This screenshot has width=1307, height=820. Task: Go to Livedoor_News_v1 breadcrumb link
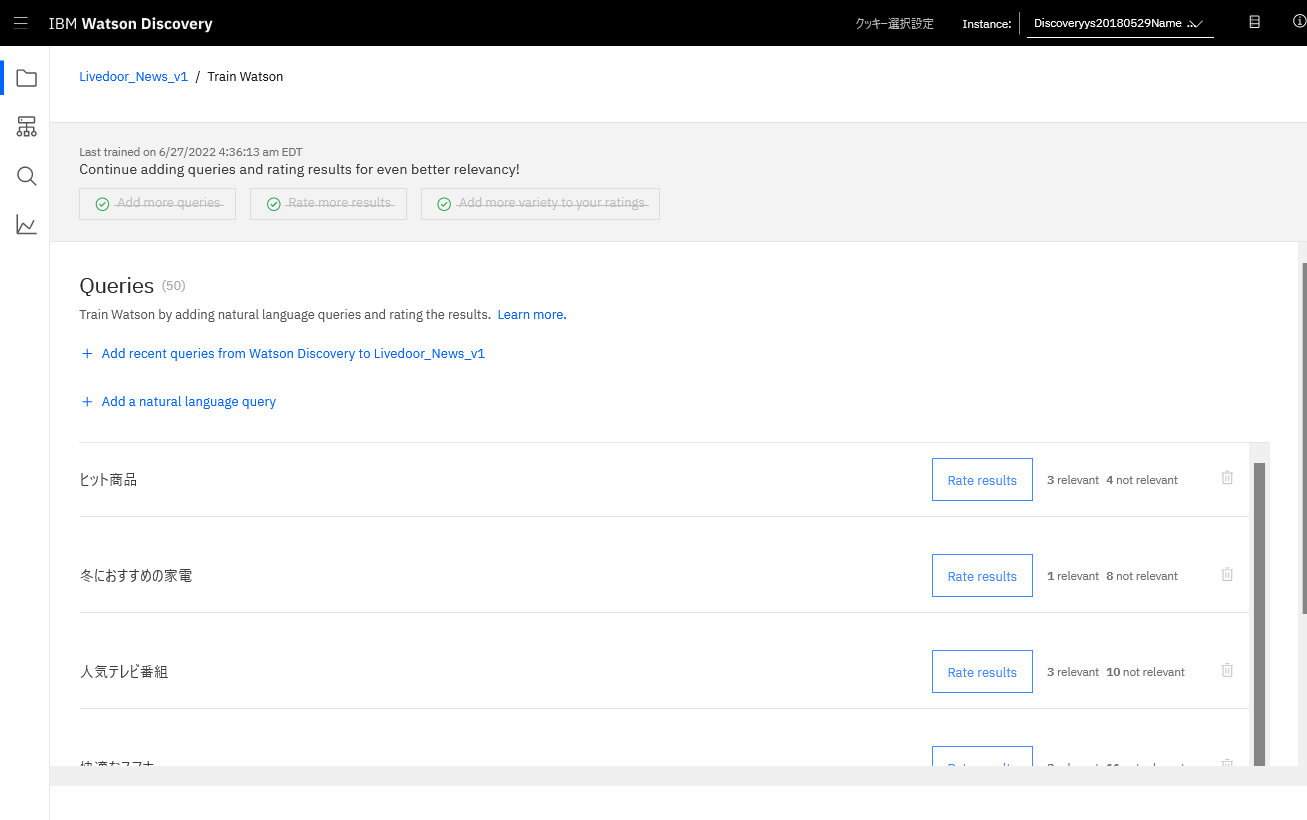pos(134,76)
